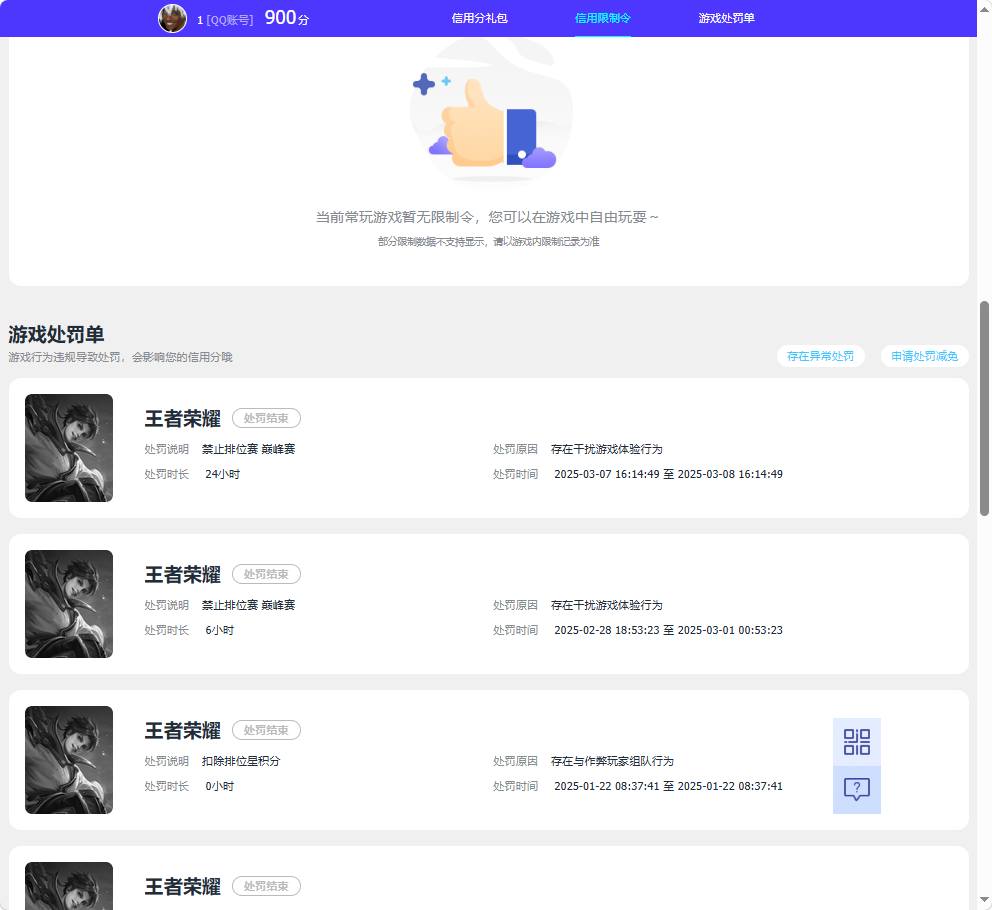Open the QR code icon
Viewport: 992px width, 910px height.
[x=857, y=742]
